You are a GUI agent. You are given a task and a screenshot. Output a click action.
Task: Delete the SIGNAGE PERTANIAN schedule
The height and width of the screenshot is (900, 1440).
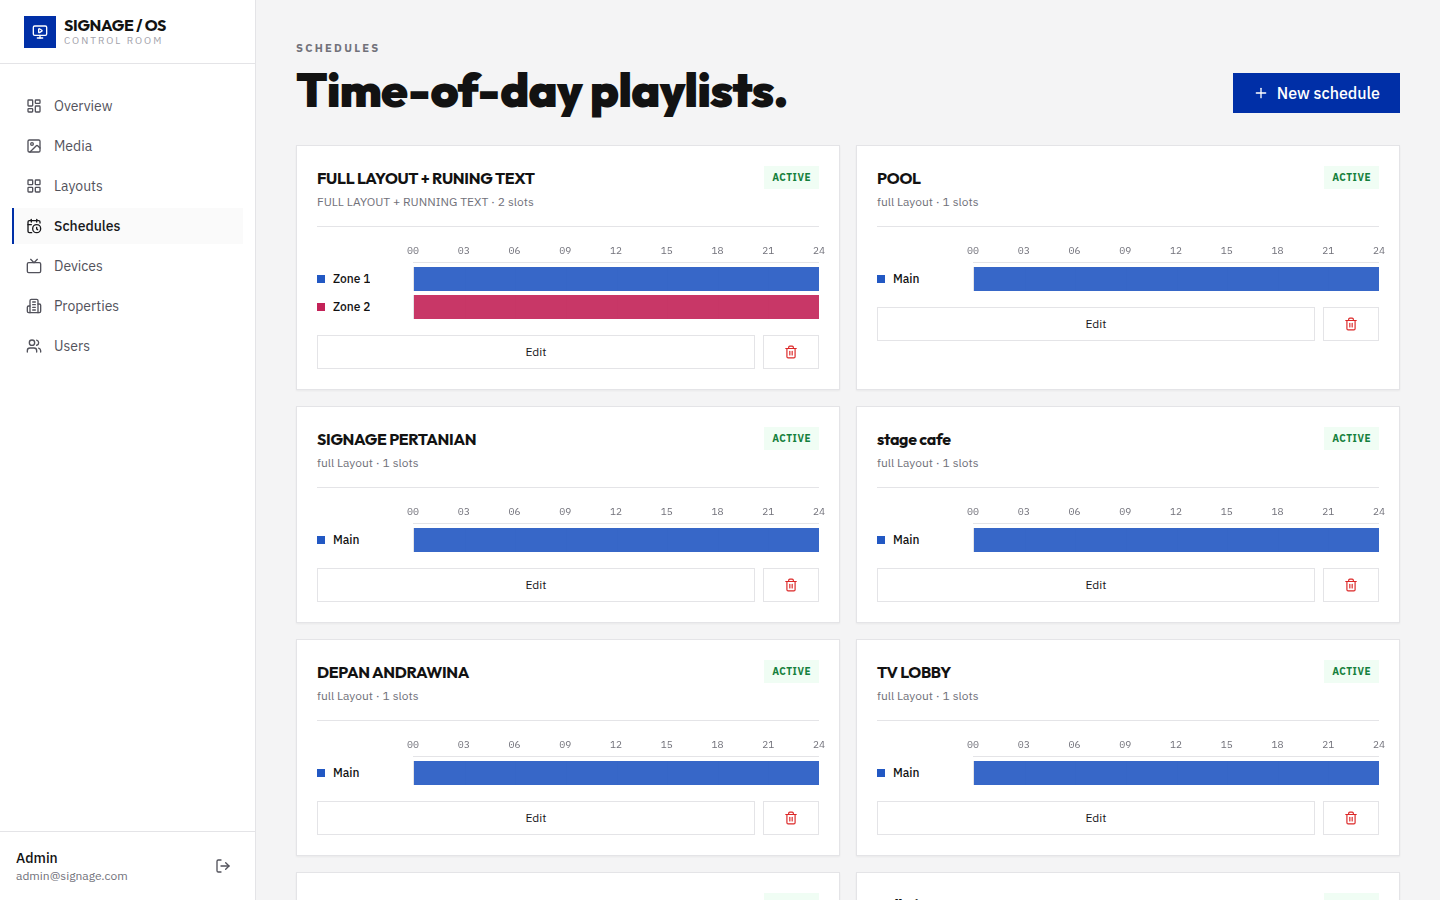(791, 585)
